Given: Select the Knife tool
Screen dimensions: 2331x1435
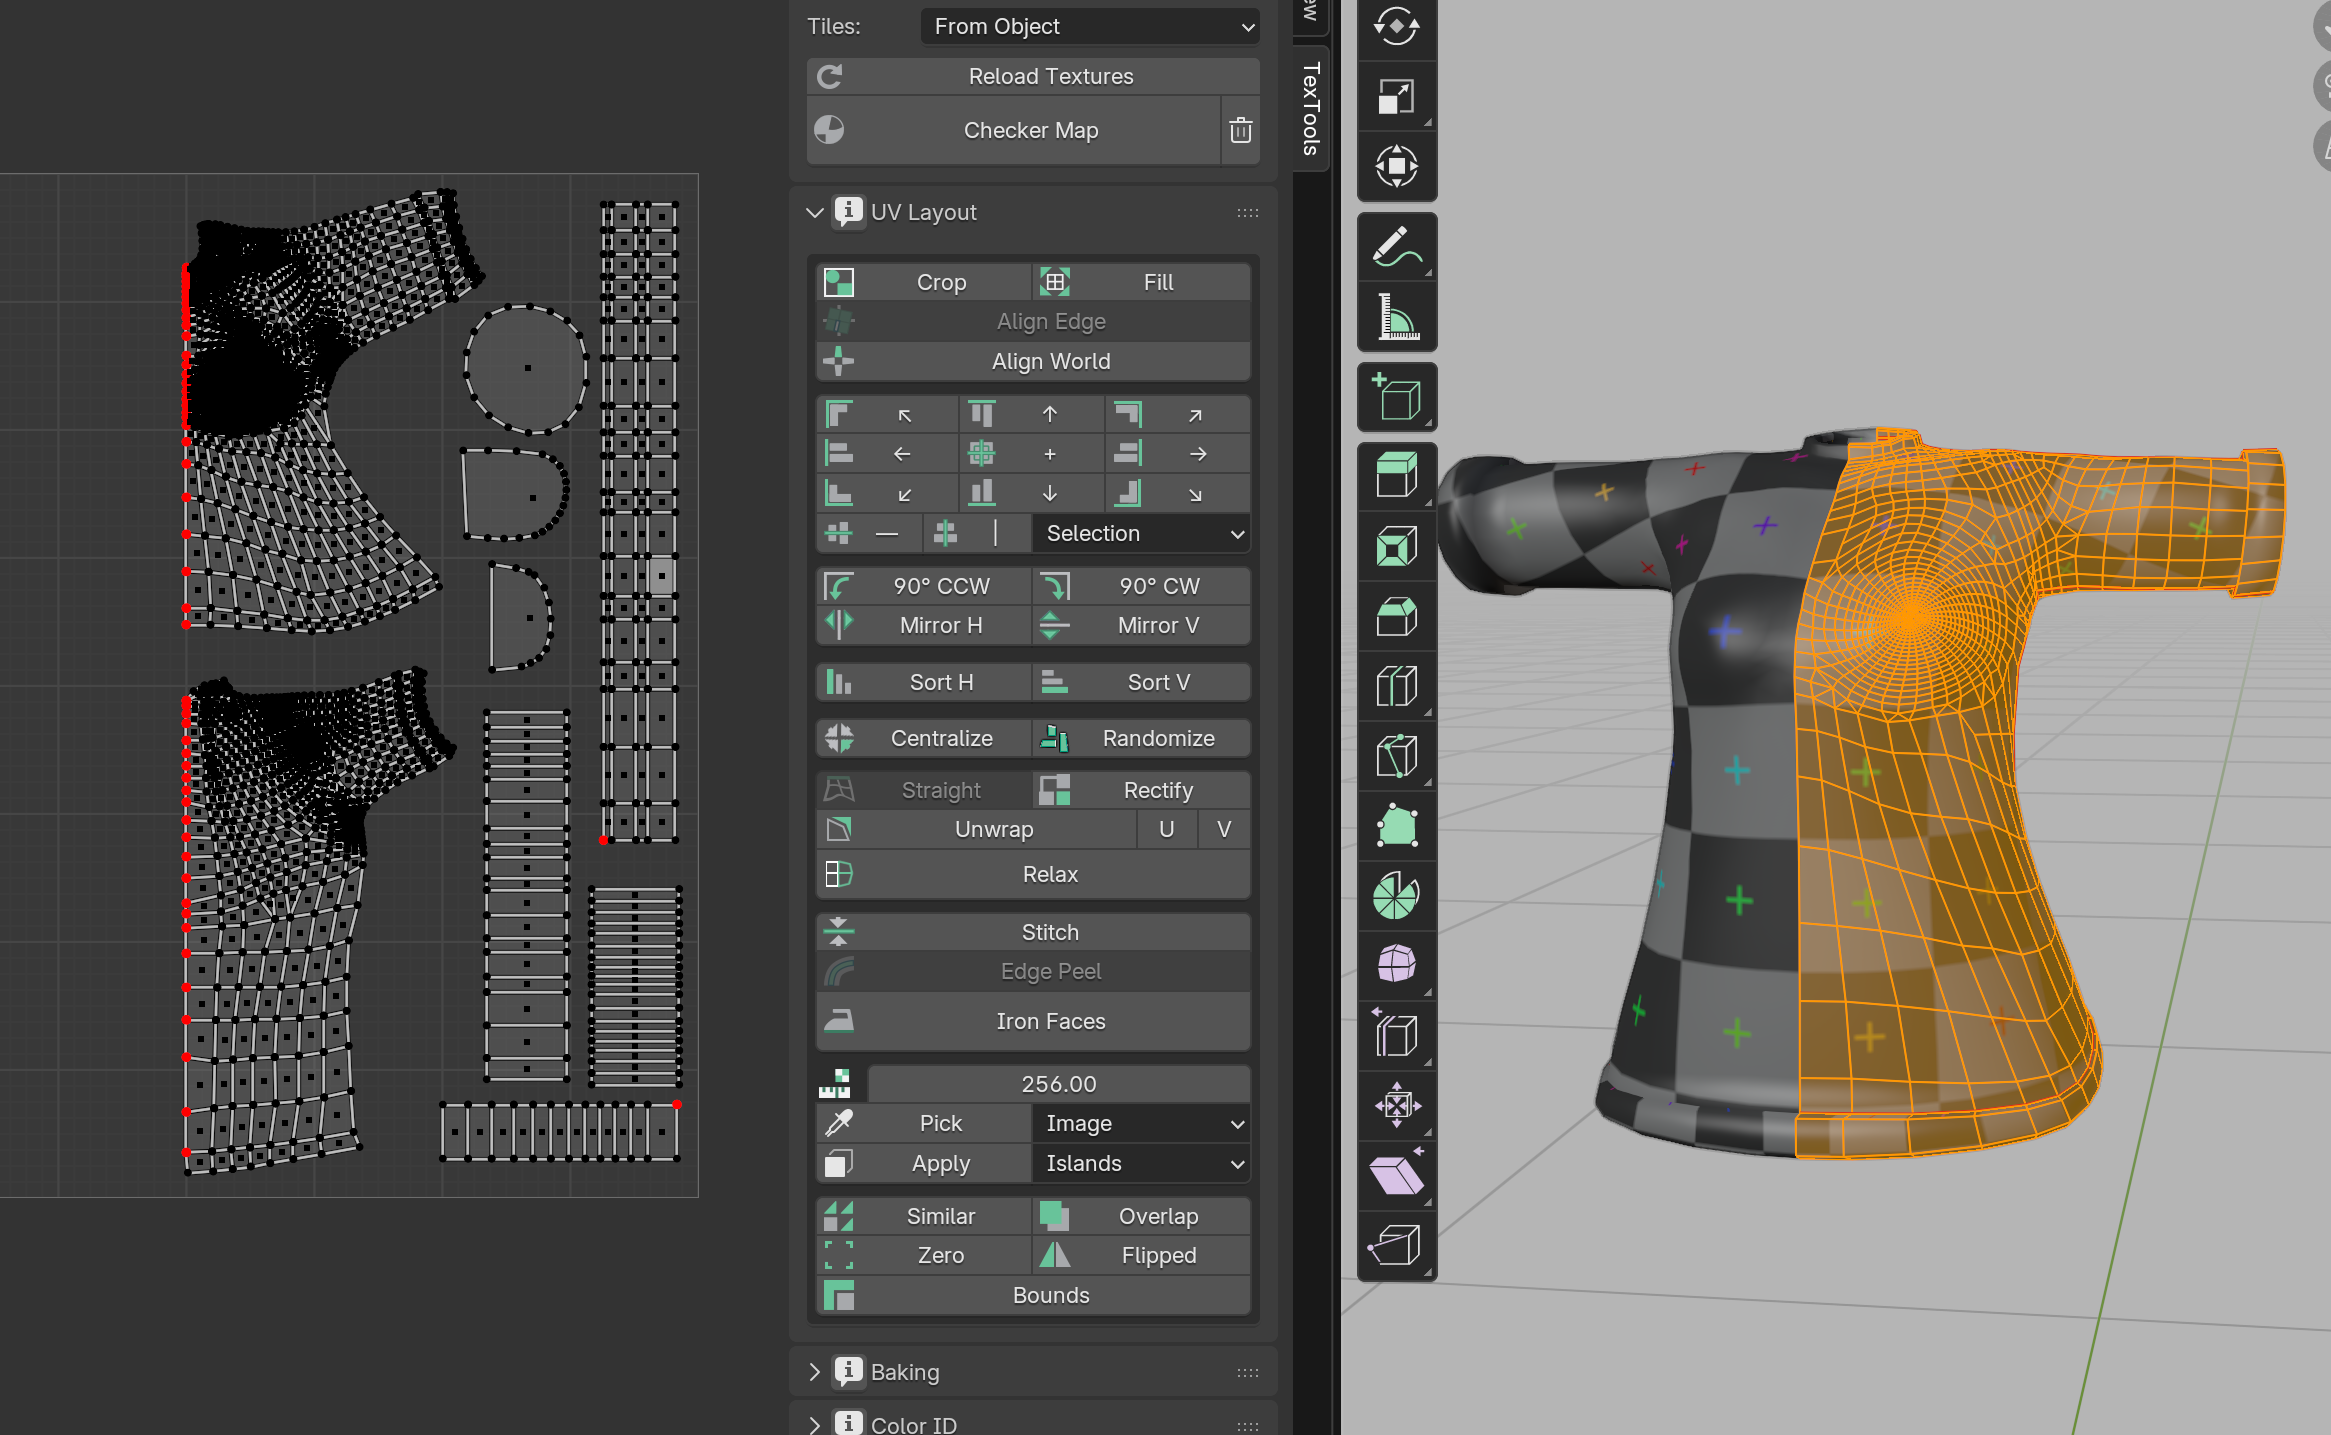Looking at the screenshot, I should click(x=1396, y=756).
